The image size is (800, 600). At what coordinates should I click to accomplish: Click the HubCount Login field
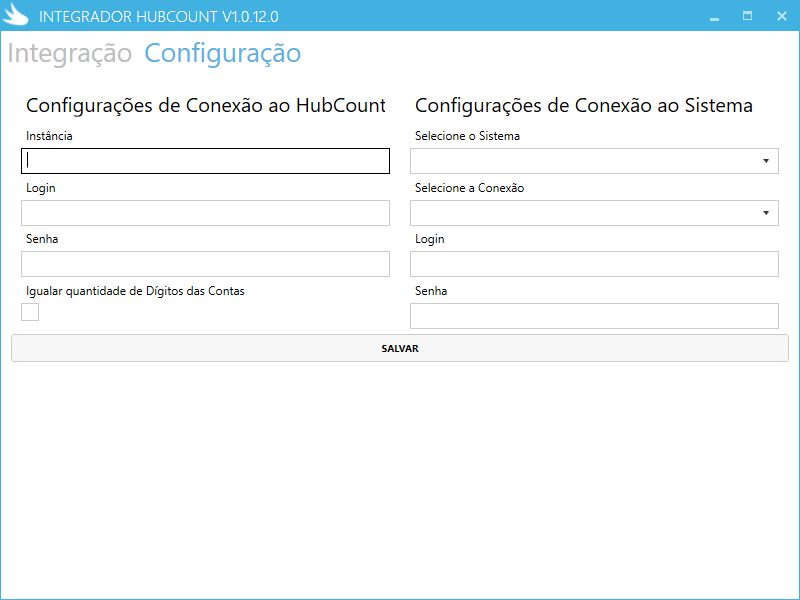pyautogui.click(x=206, y=213)
